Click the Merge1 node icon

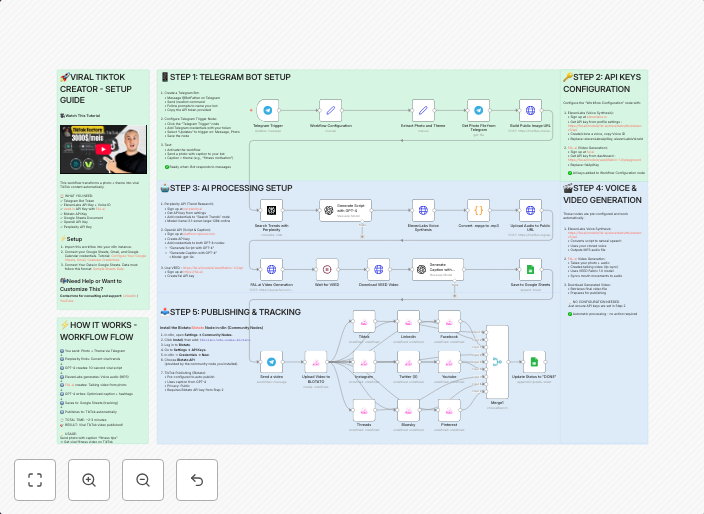[496, 362]
